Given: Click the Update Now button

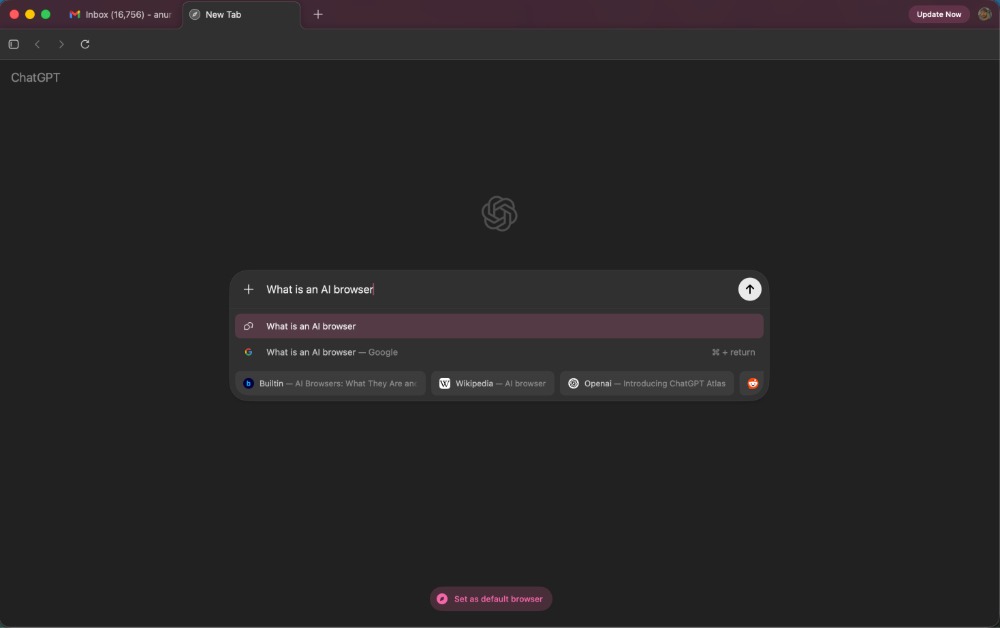Looking at the screenshot, I should [x=939, y=14].
